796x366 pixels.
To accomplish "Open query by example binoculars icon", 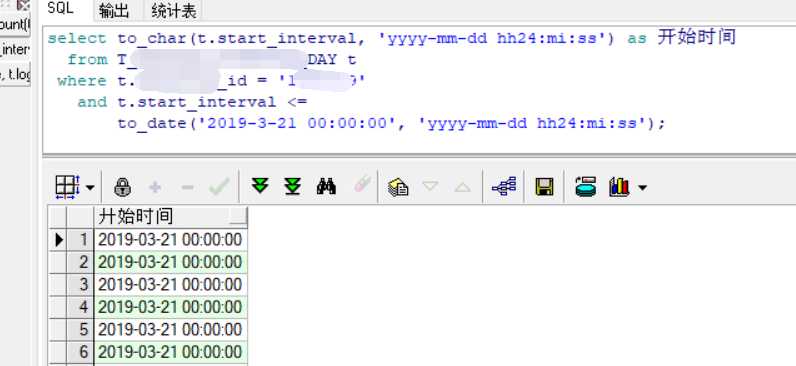I will [x=326, y=186].
